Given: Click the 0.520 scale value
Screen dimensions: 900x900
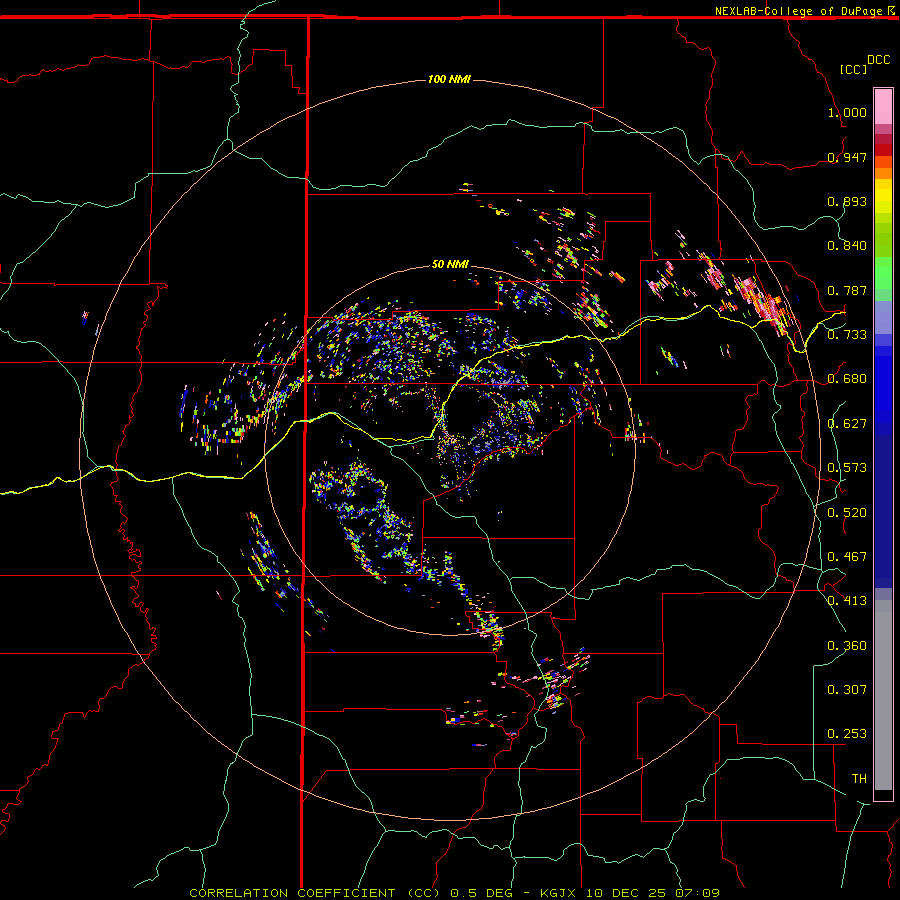Looking at the screenshot, I should (847, 513).
